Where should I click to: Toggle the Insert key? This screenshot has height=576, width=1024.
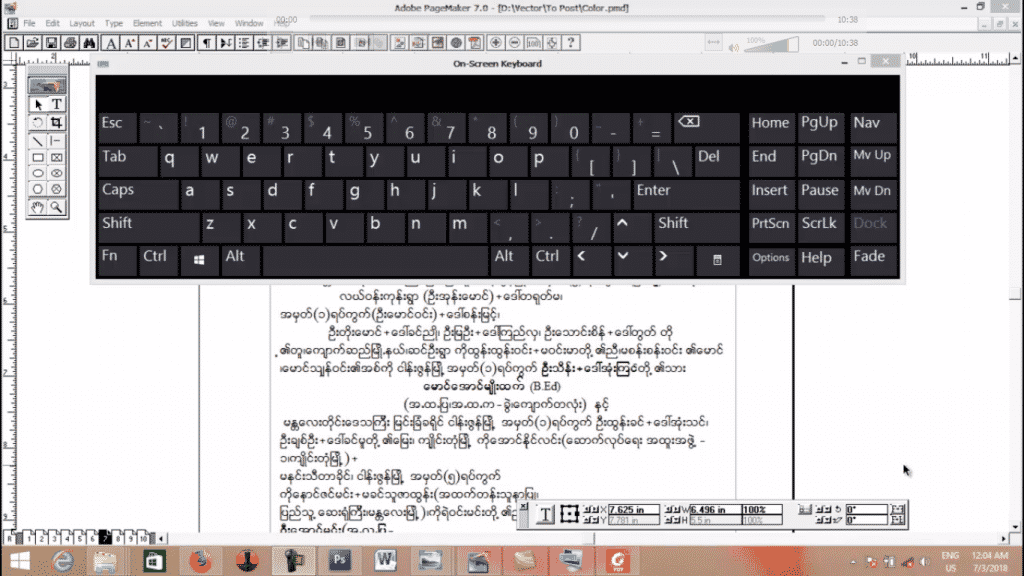(x=771, y=194)
